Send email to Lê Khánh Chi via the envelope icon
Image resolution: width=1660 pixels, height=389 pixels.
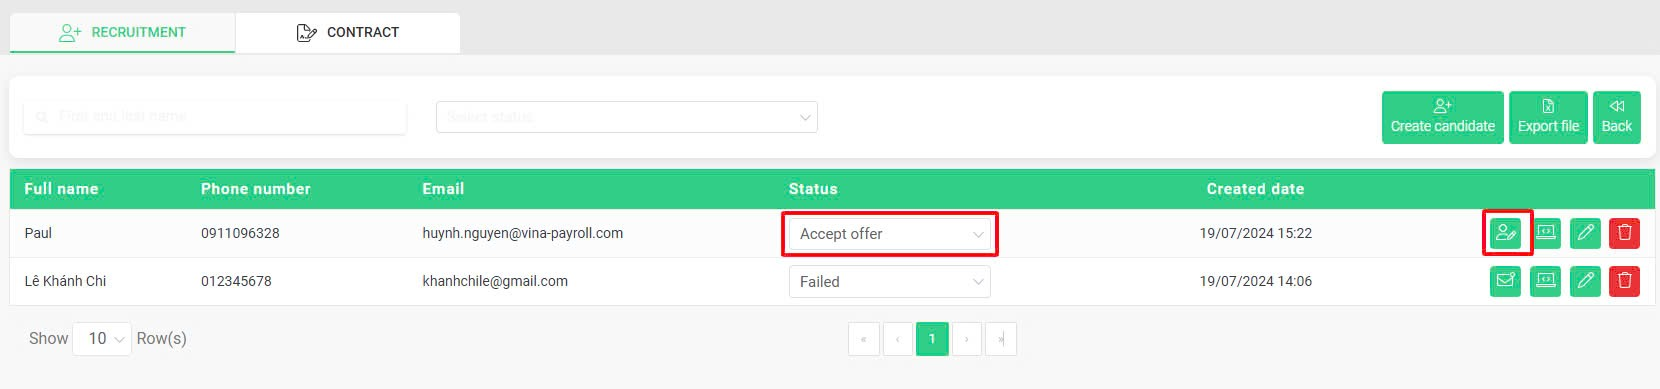pos(1505,281)
